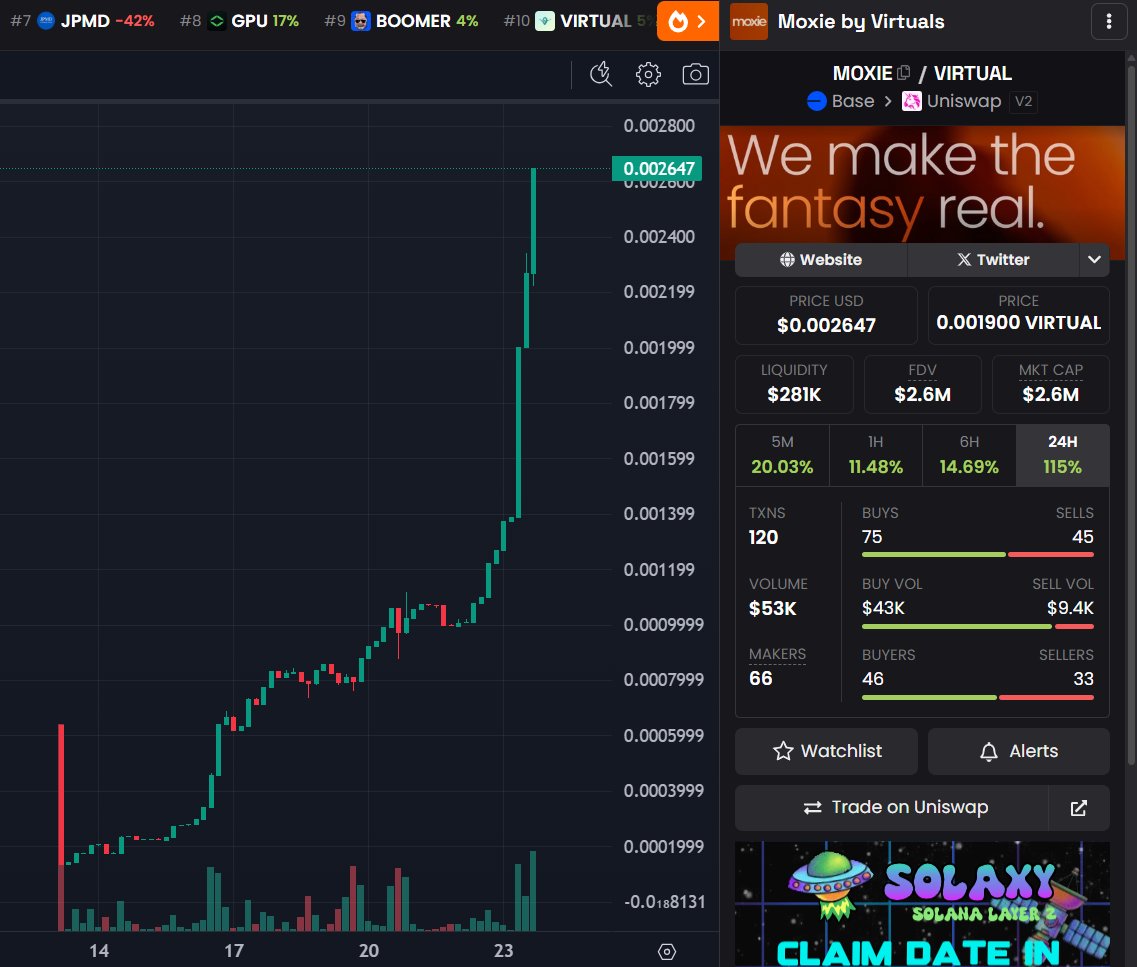
Task: Select the 1H timeframe tab
Action: pos(875,455)
